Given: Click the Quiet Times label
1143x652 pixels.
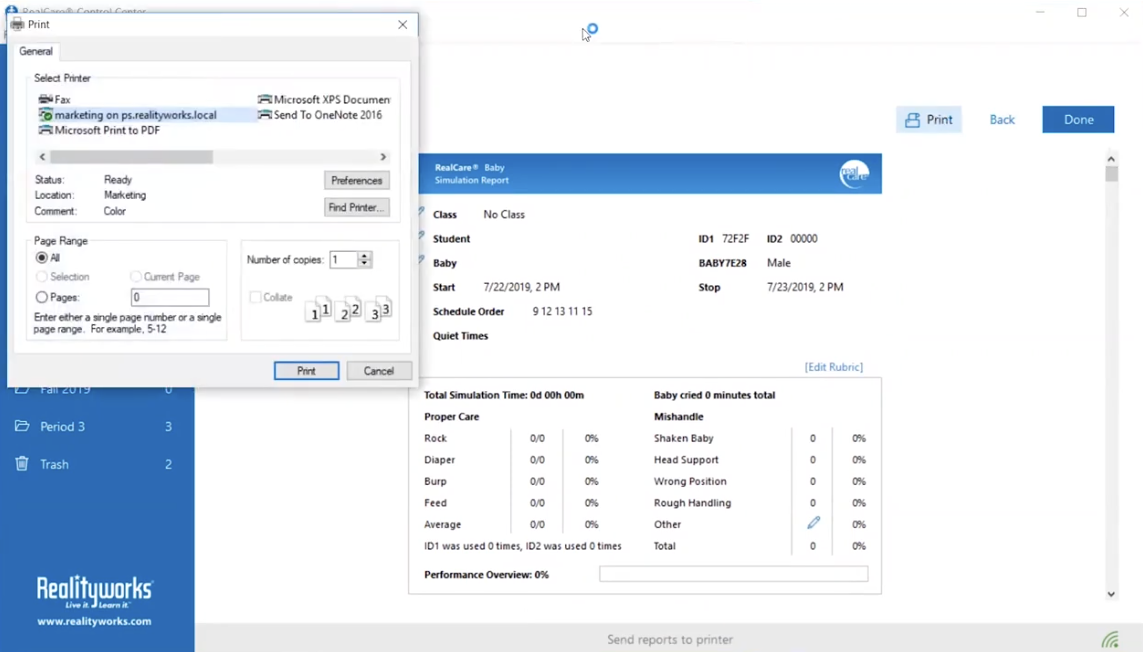Looking at the screenshot, I should (460, 335).
